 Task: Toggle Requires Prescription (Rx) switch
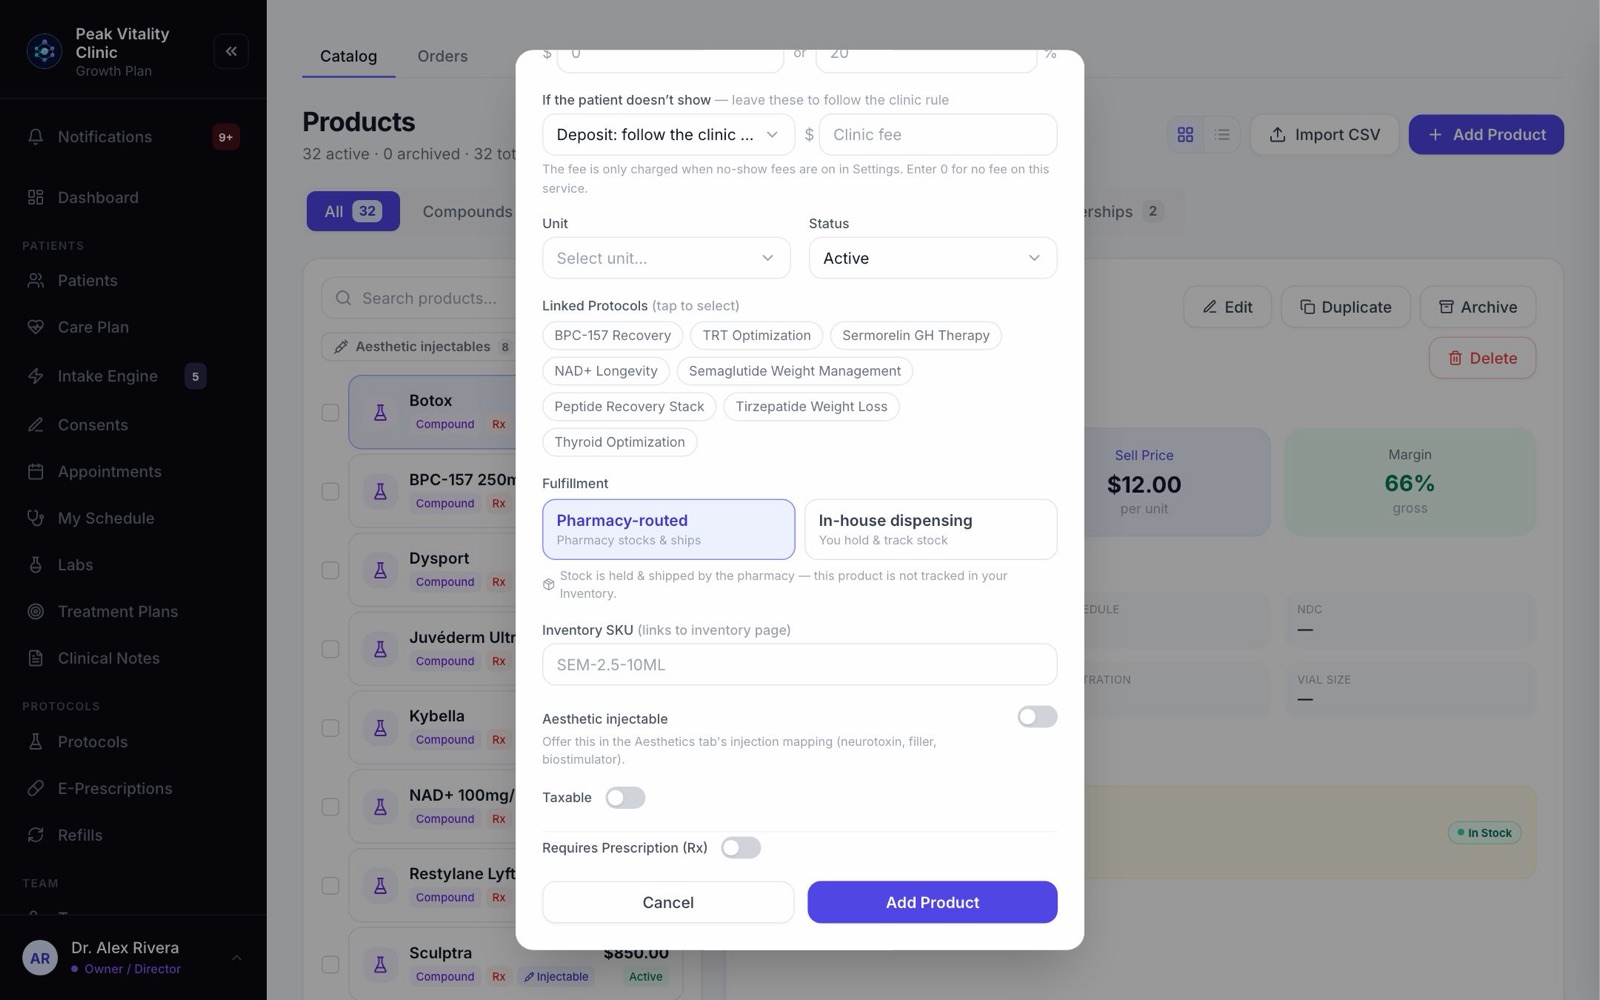pyautogui.click(x=741, y=848)
